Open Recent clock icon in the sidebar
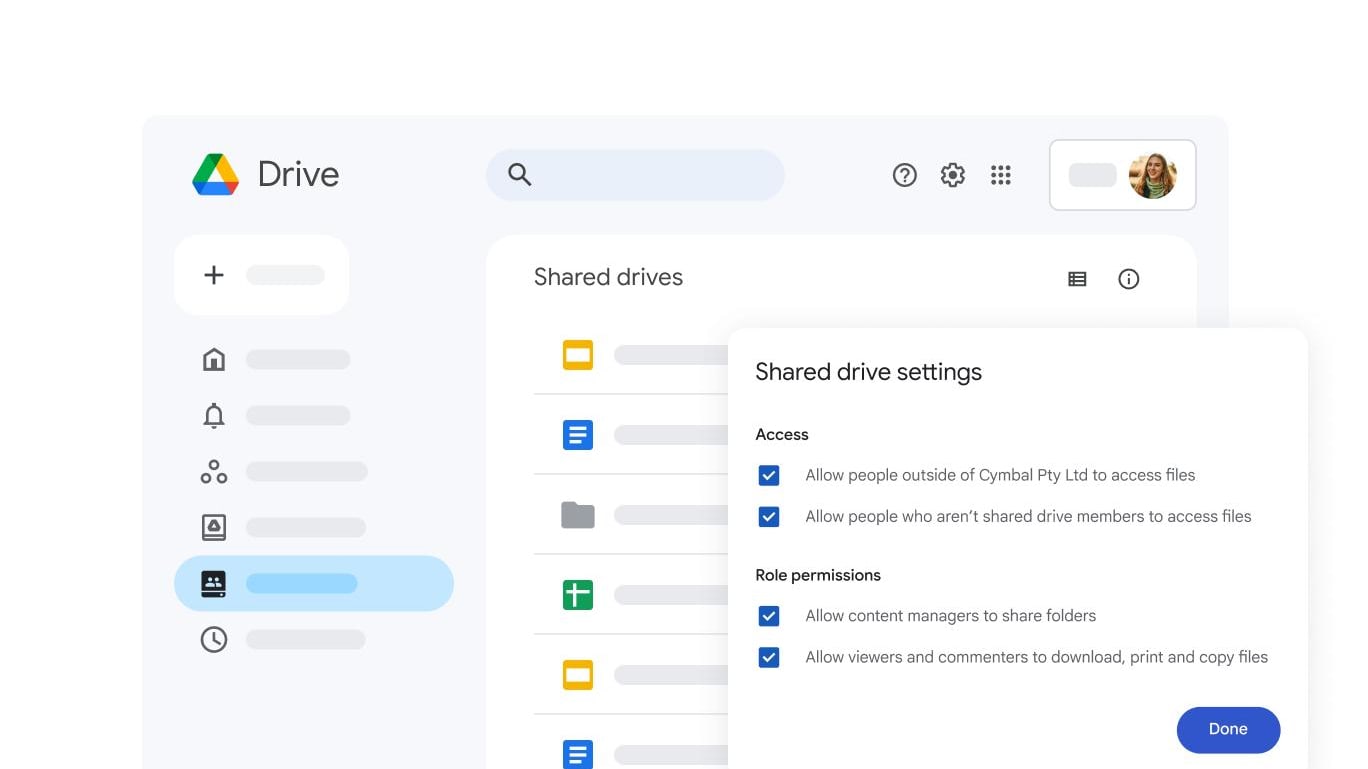Viewport: 1368px width, 769px height. coord(214,639)
